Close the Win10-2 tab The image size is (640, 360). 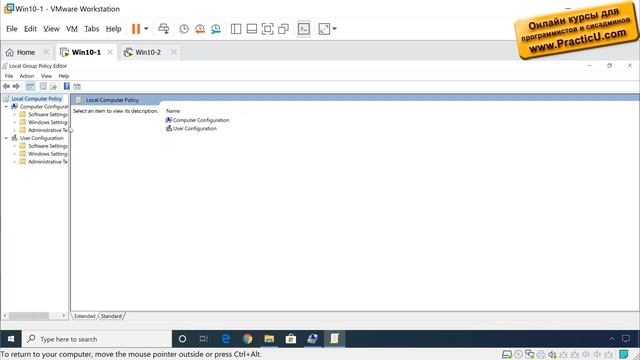pyautogui.click(x=174, y=52)
